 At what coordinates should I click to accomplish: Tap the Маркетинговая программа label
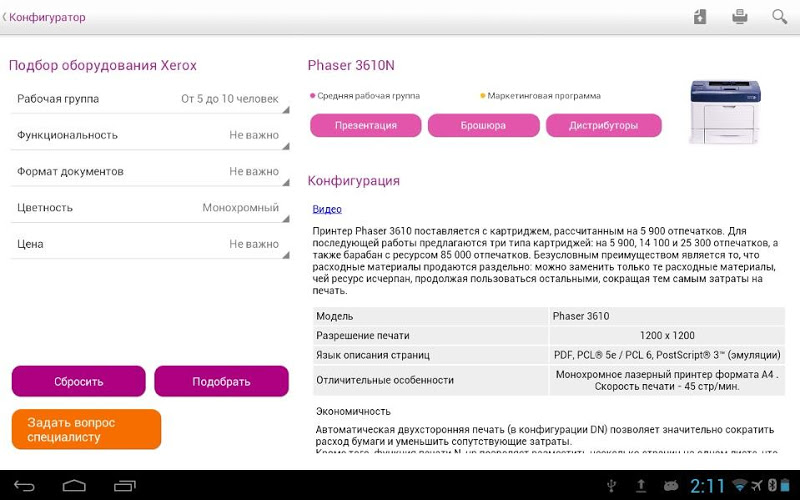540,96
